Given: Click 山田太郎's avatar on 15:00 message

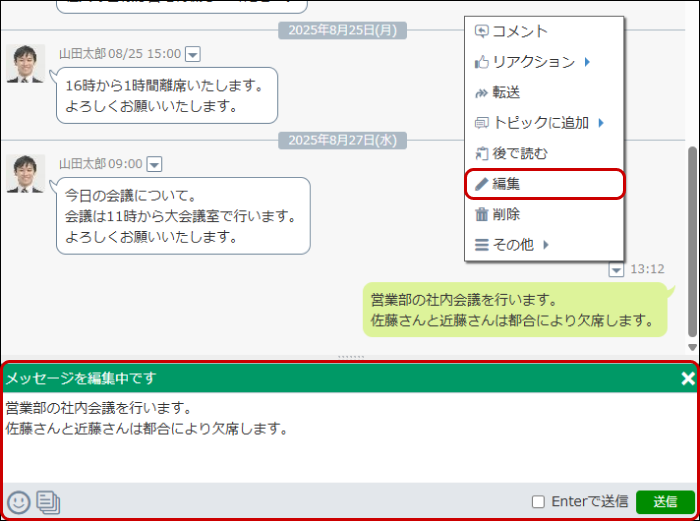Looking at the screenshot, I should point(25,64).
